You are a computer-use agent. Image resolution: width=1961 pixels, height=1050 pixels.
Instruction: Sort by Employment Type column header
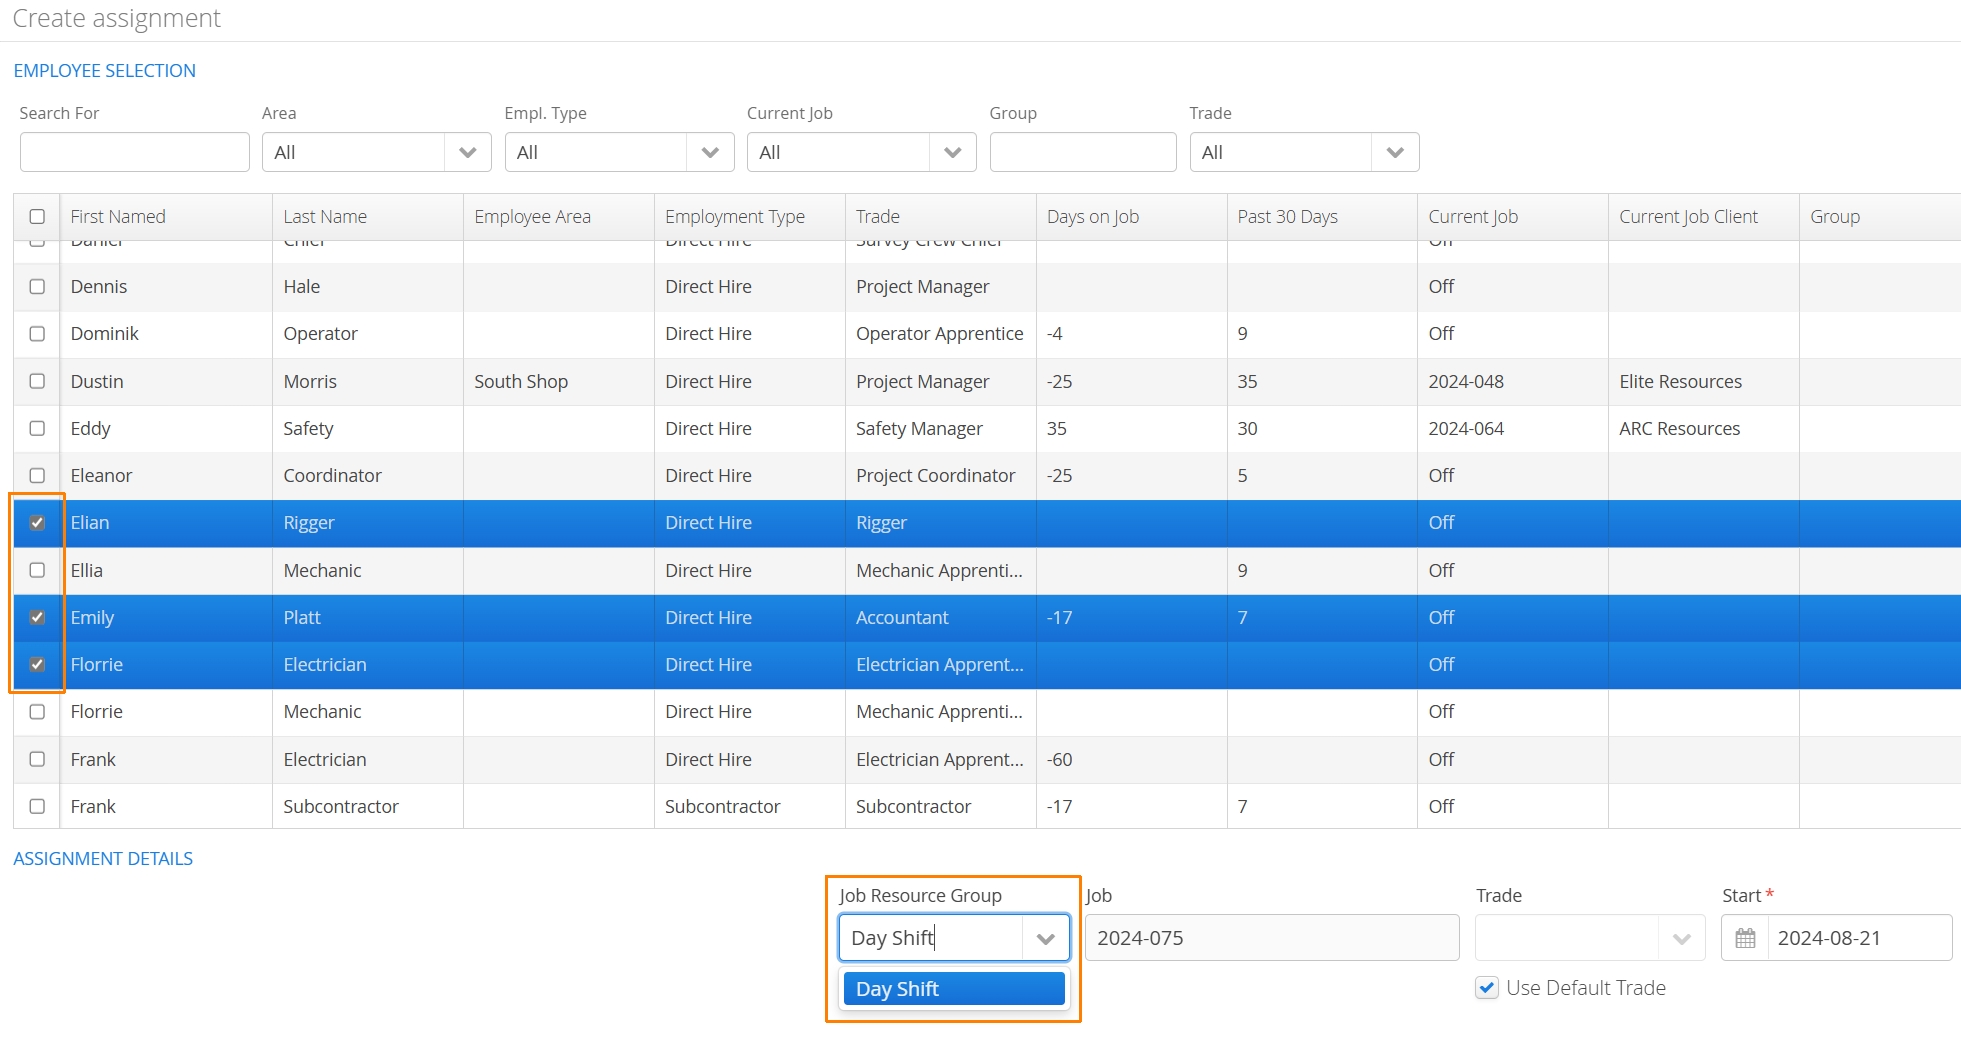pyautogui.click(x=750, y=217)
